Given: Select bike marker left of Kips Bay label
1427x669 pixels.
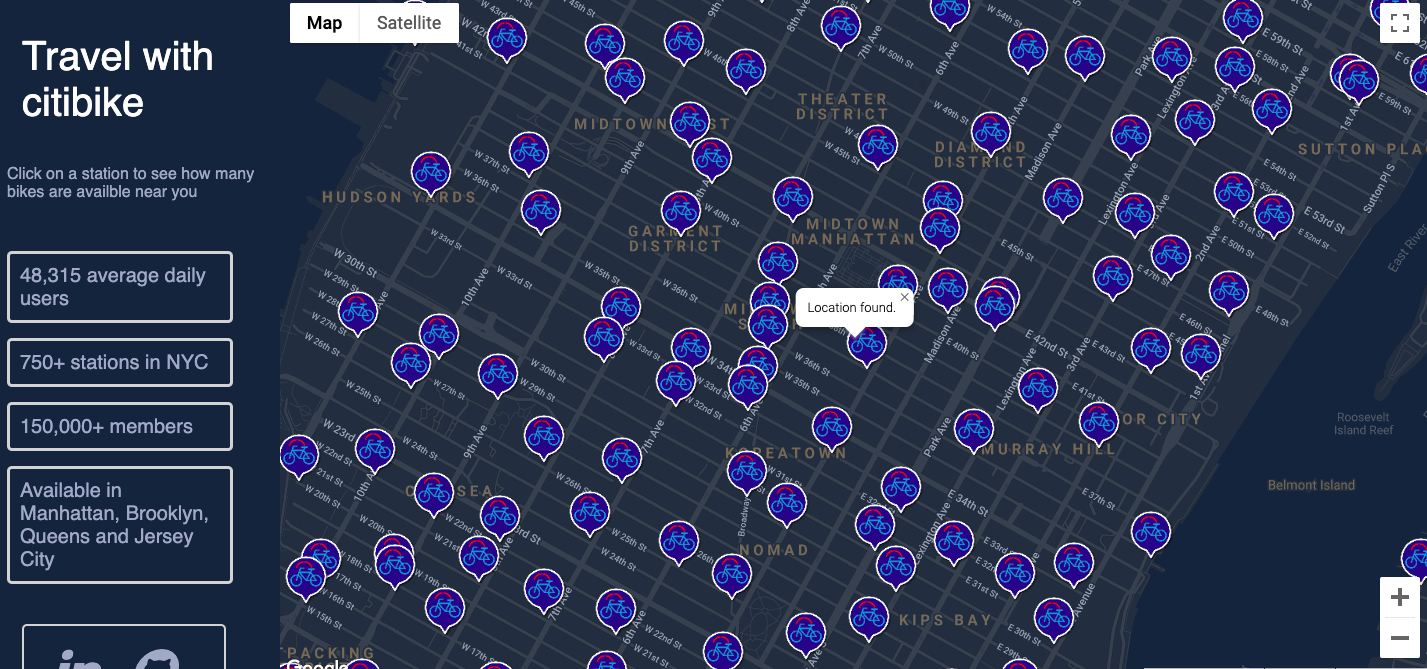Looking at the screenshot, I should tap(869, 618).
